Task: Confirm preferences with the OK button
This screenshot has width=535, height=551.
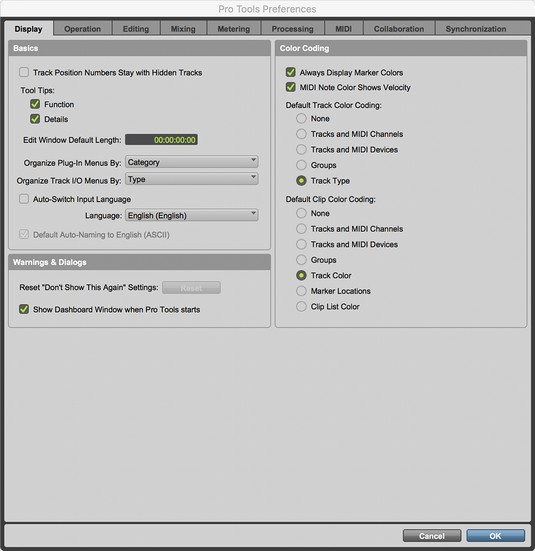Action: [x=496, y=536]
